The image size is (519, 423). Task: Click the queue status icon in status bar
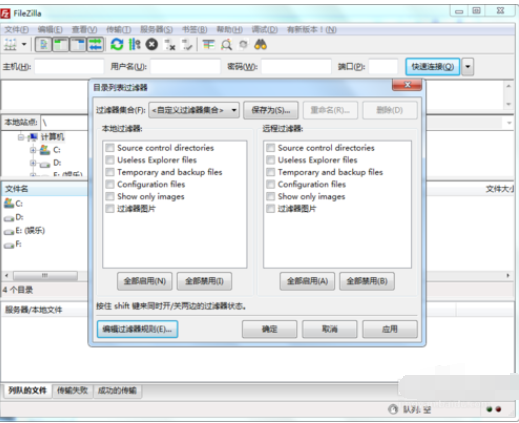click(393, 409)
